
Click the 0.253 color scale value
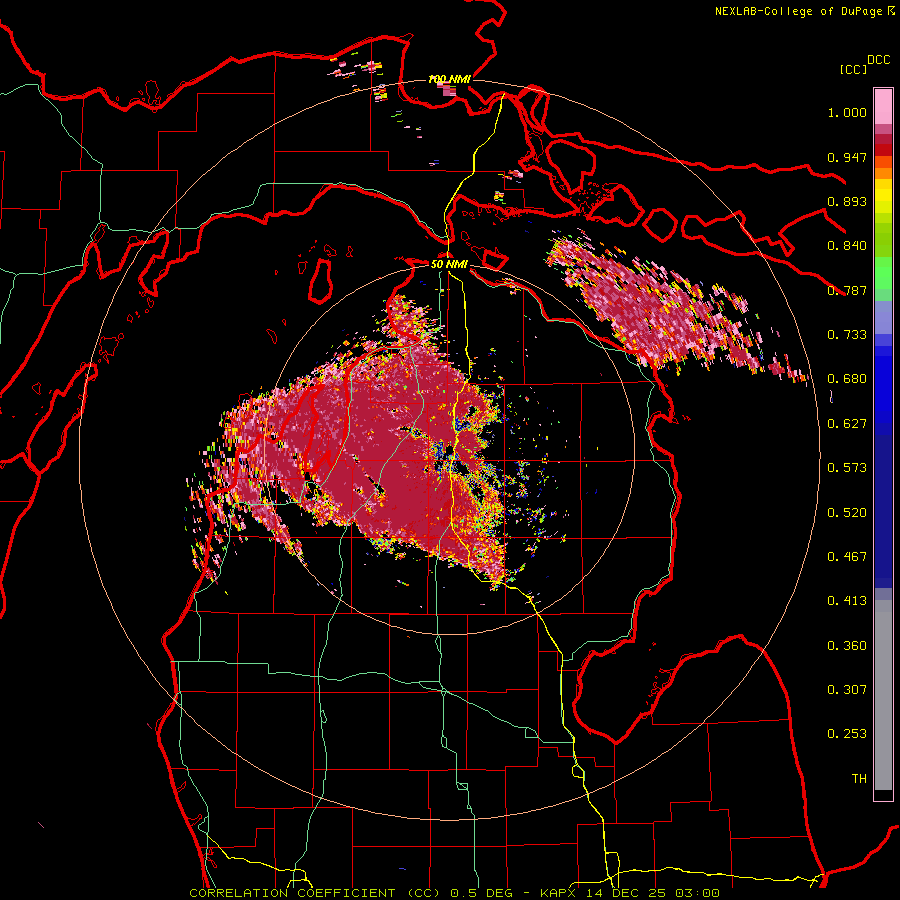(x=847, y=734)
